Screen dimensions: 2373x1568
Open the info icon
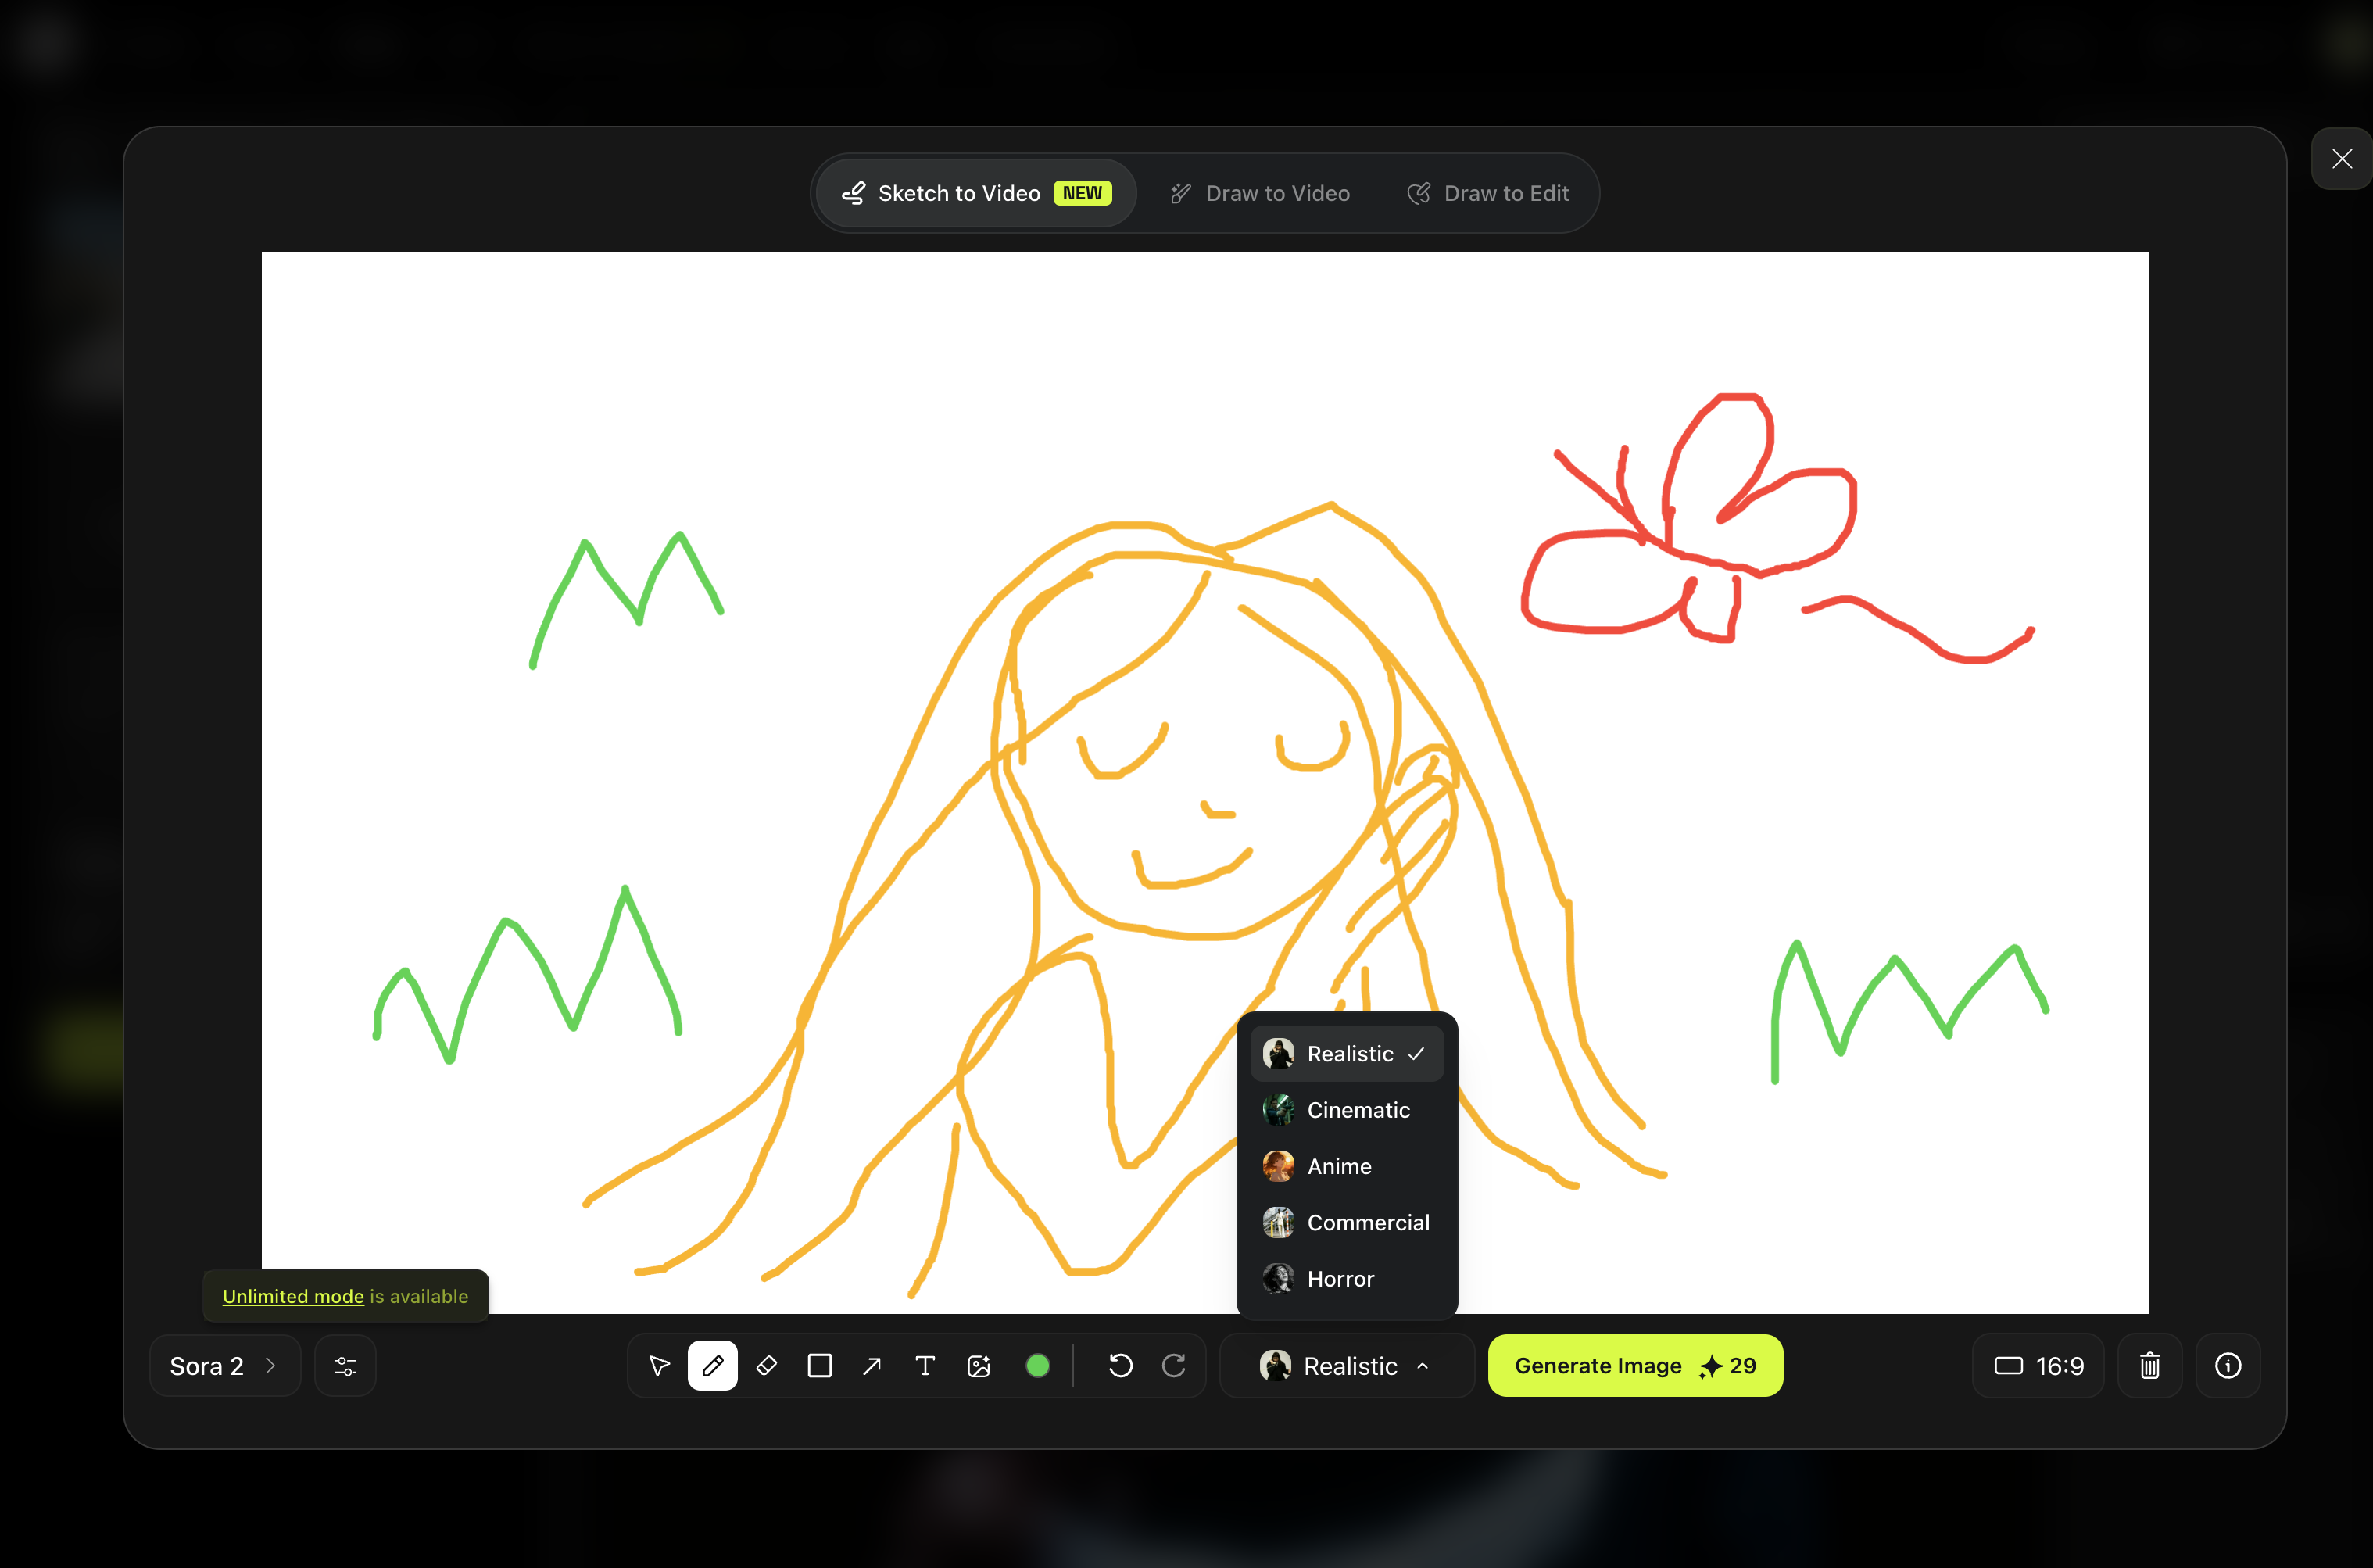[2227, 1366]
